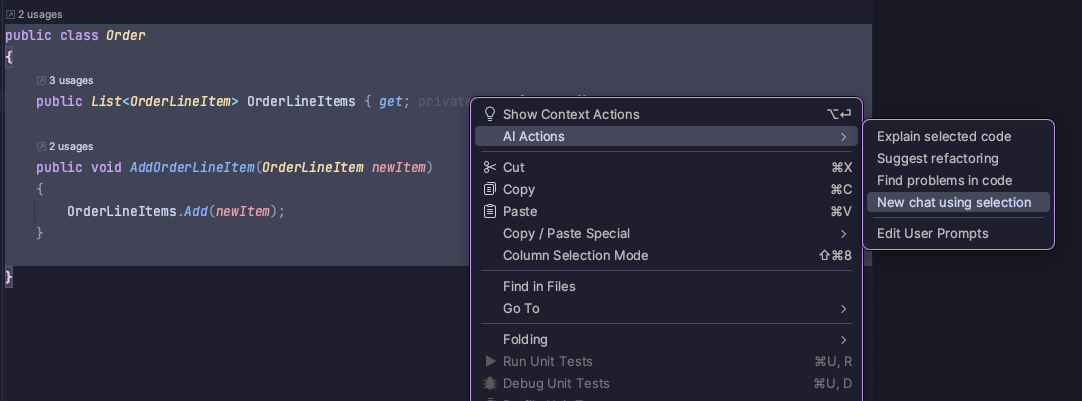
Task: Click the Paste clipboard icon
Action: (x=490, y=211)
